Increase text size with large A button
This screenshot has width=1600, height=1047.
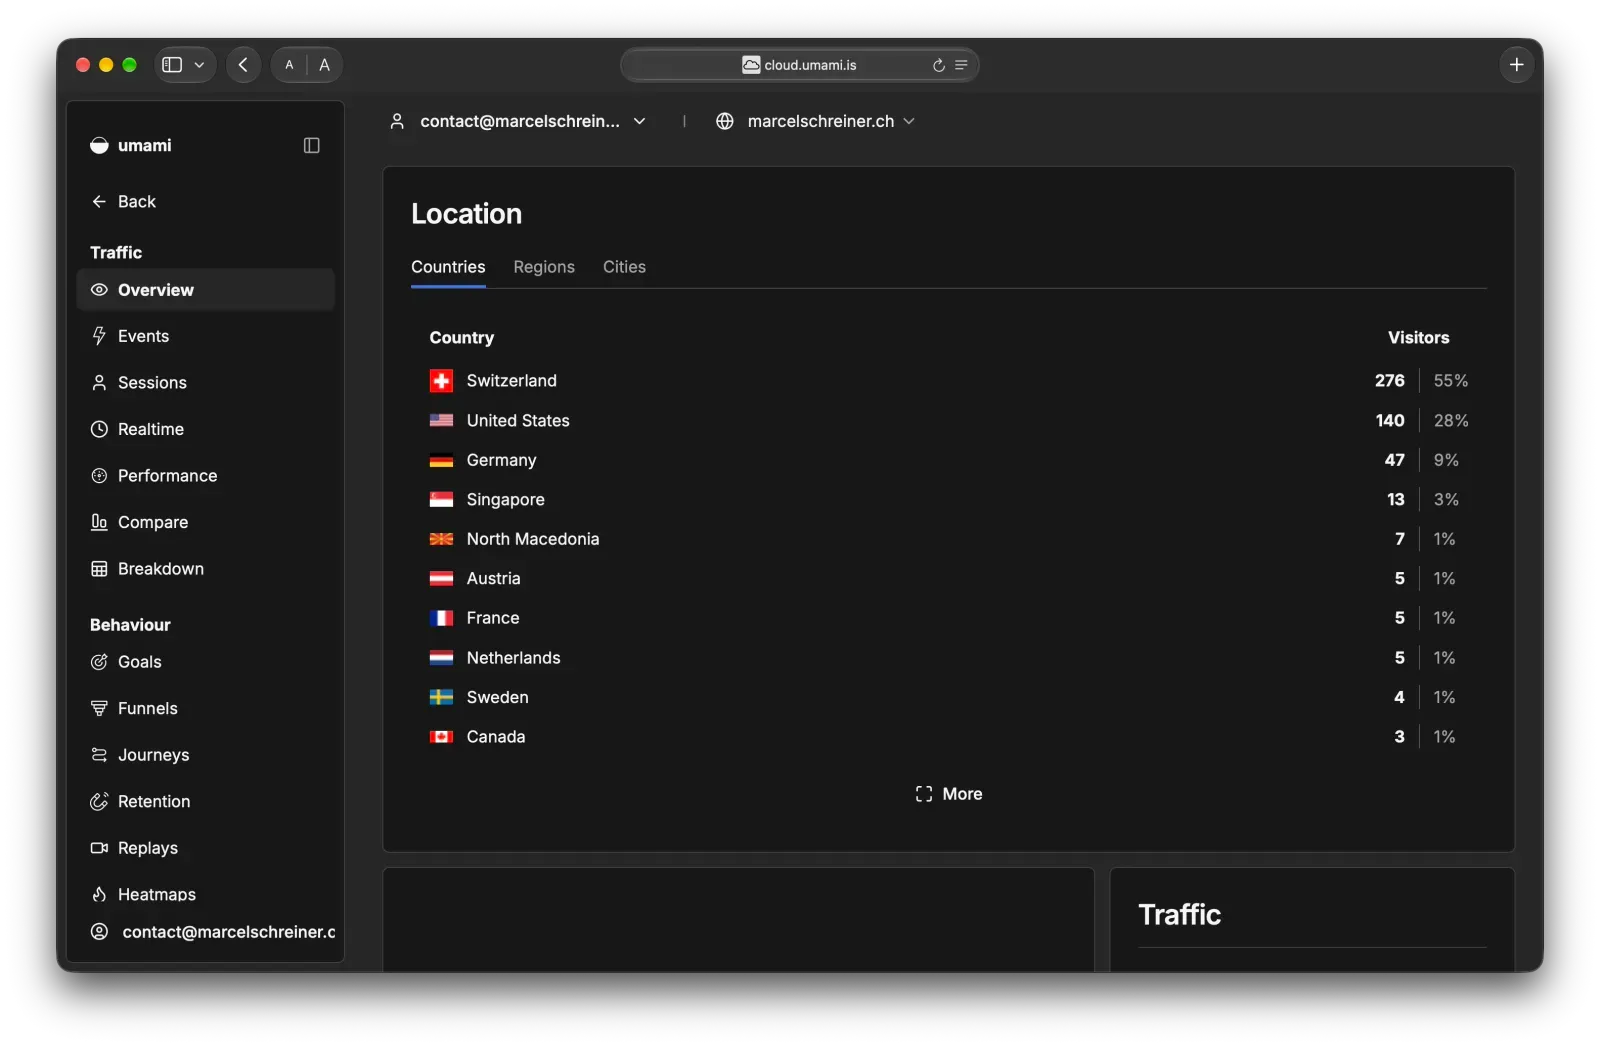click(324, 65)
